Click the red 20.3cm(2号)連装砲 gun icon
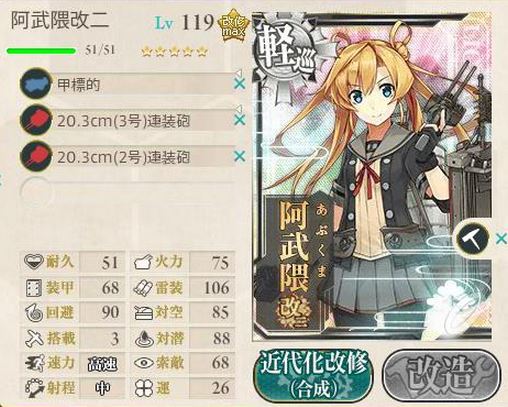 point(36,156)
